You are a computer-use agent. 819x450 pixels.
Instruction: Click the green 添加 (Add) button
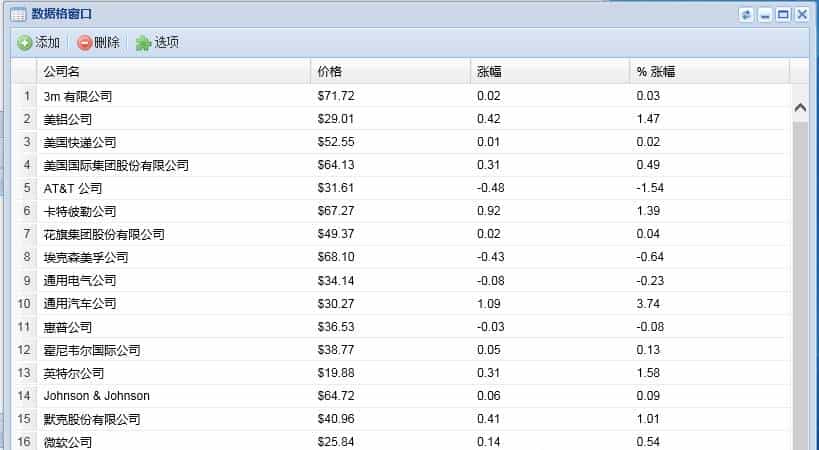coord(39,43)
